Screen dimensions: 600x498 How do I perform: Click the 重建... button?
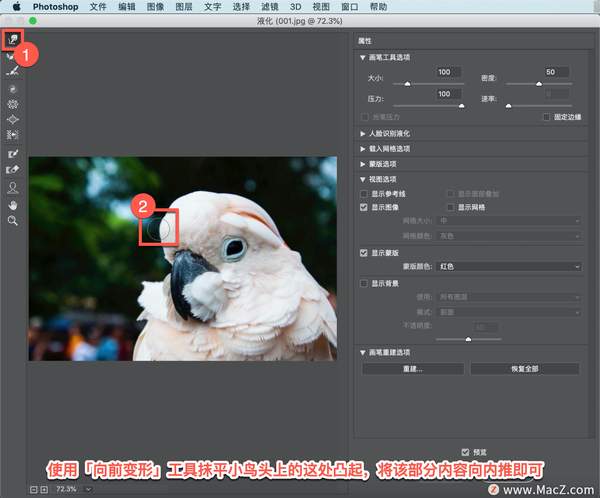412,369
